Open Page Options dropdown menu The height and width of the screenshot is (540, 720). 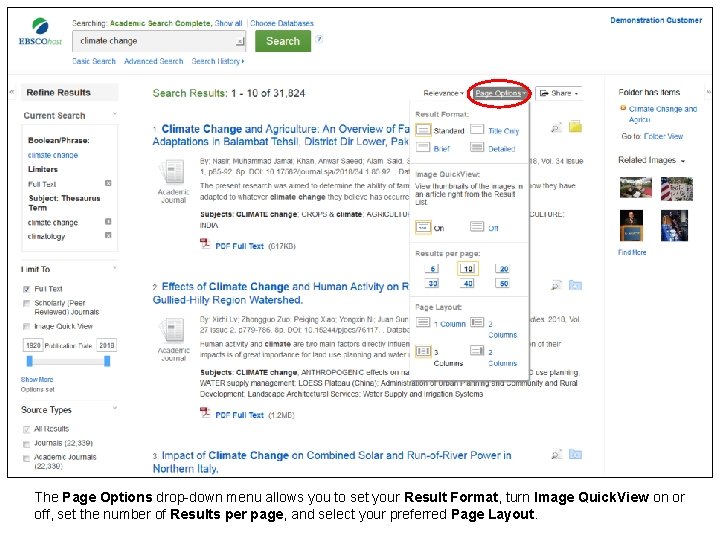(x=500, y=93)
